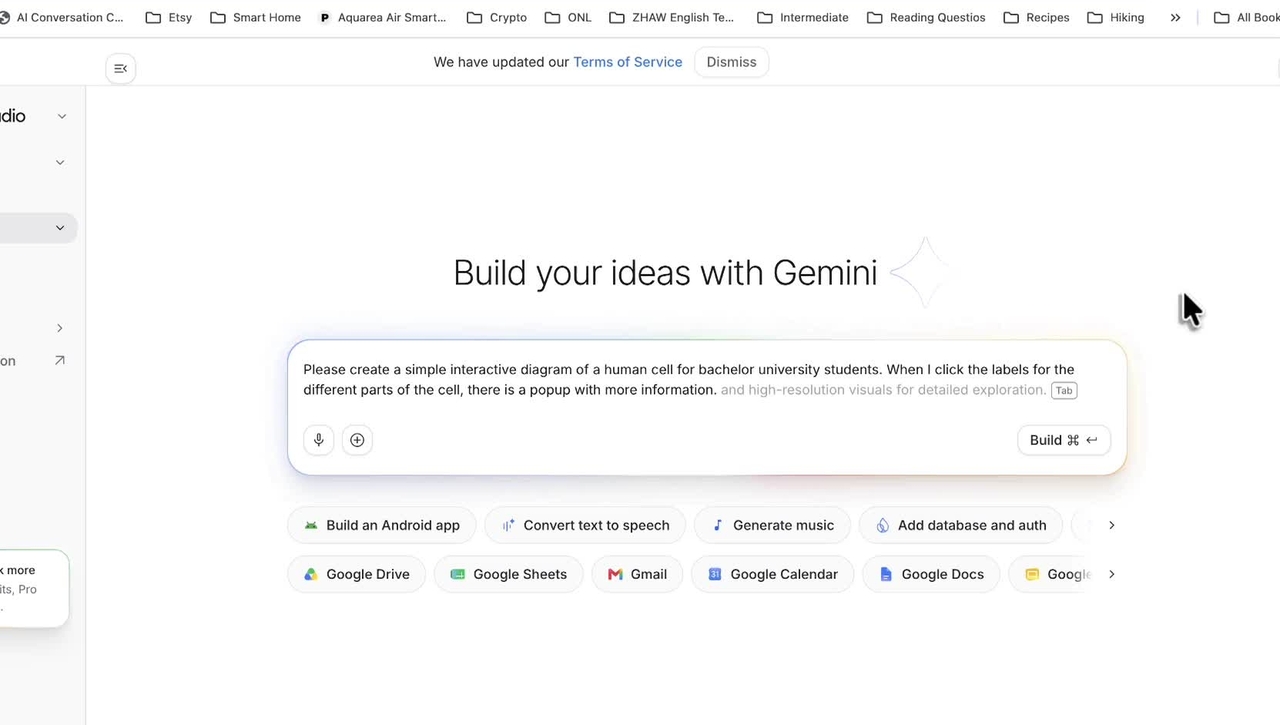
Task: Open the Crypto bookmarks folder
Action: (497, 17)
